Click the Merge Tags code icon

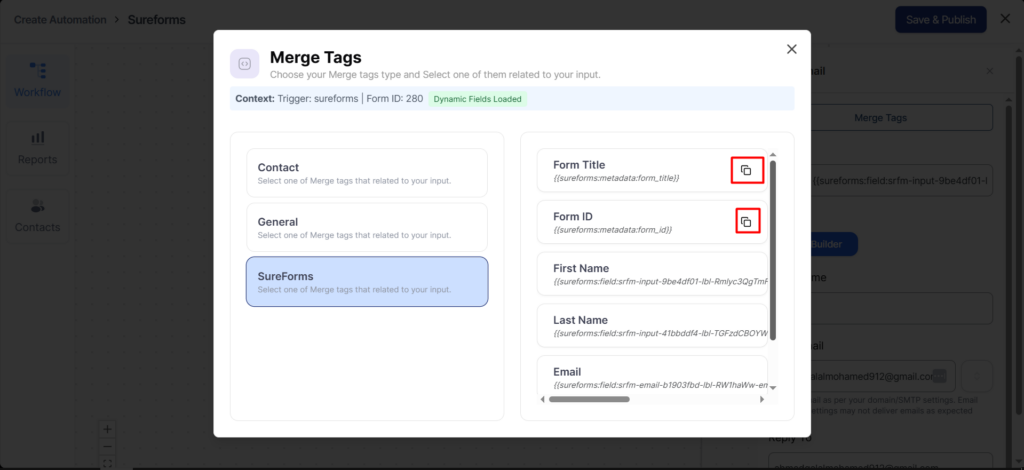(245, 64)
